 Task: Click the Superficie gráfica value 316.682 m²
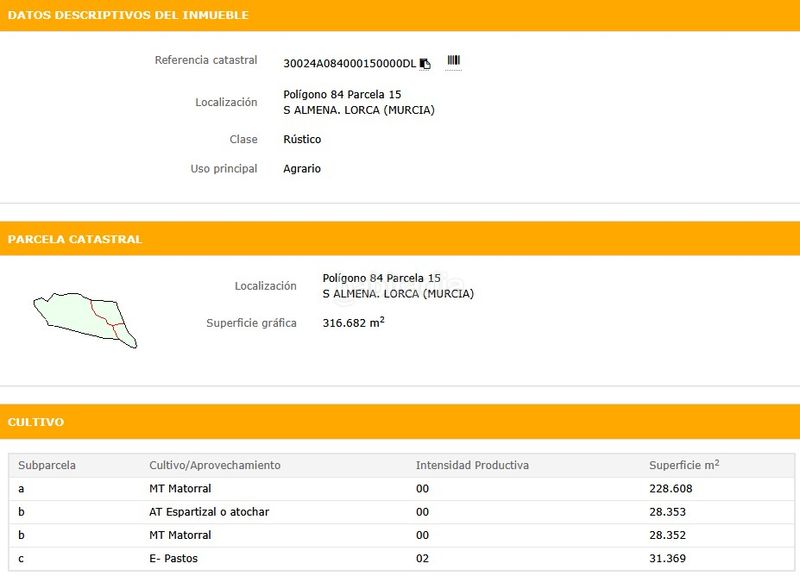353,323
